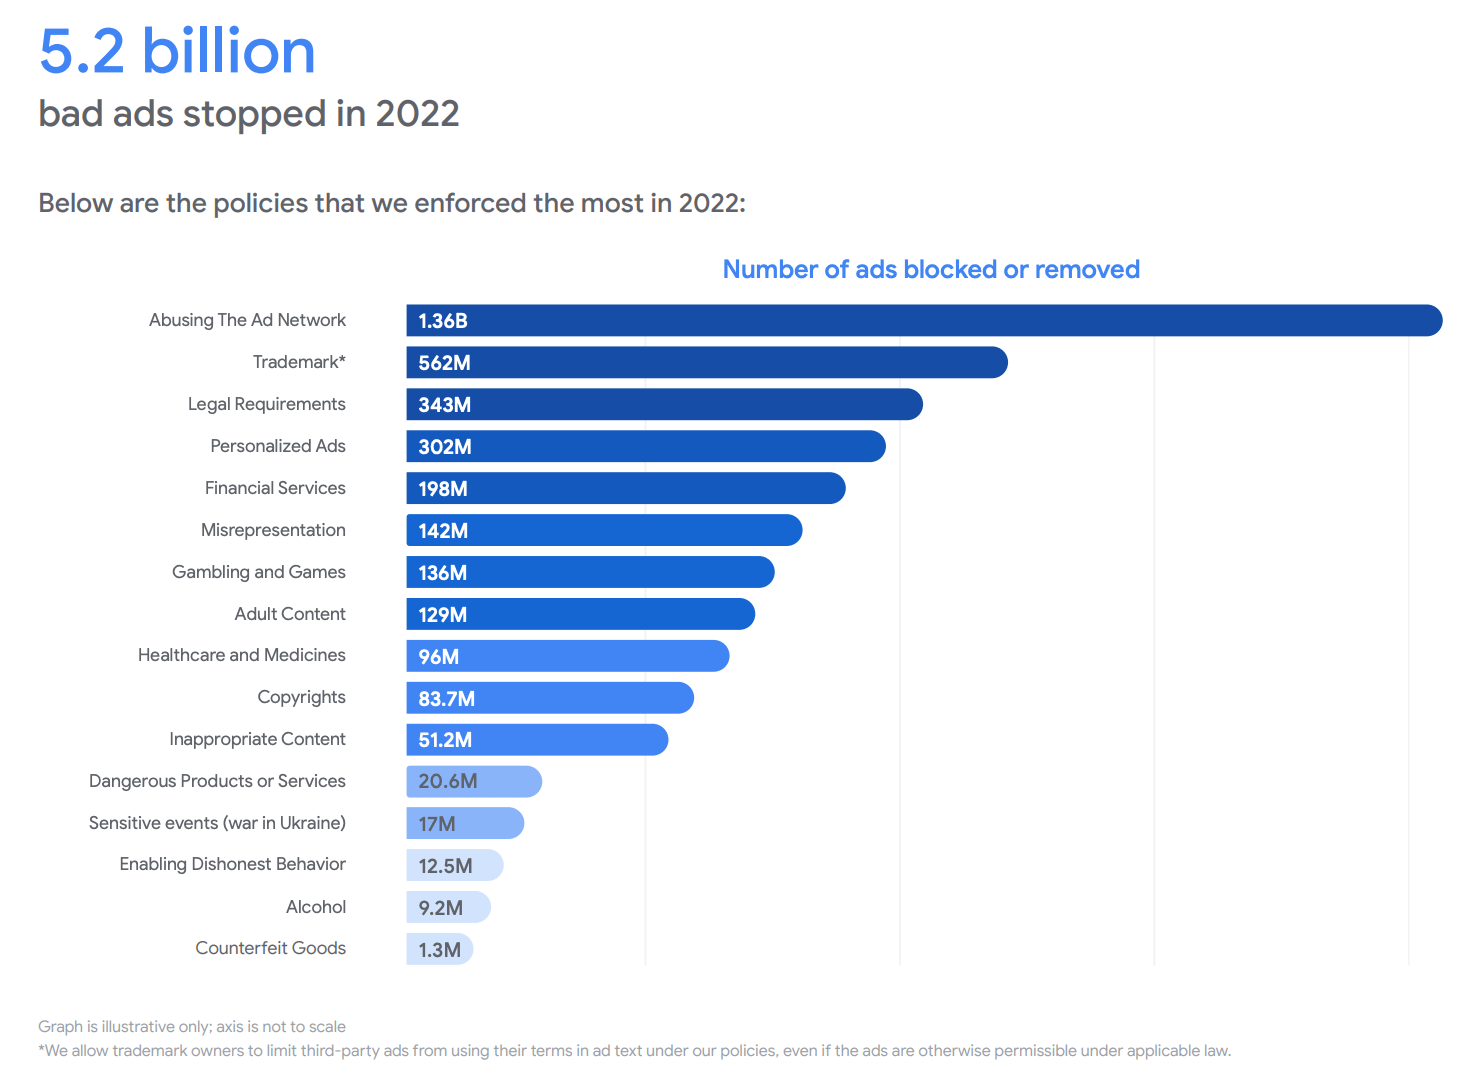Click the 'Number of ads blocked or removed' title

click(x=931, y=269)
